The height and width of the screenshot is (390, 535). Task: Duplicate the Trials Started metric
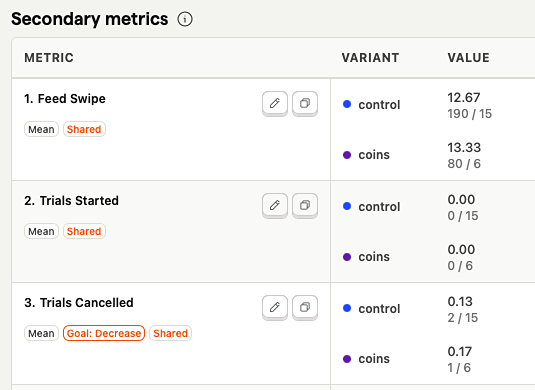pos(305,205)
